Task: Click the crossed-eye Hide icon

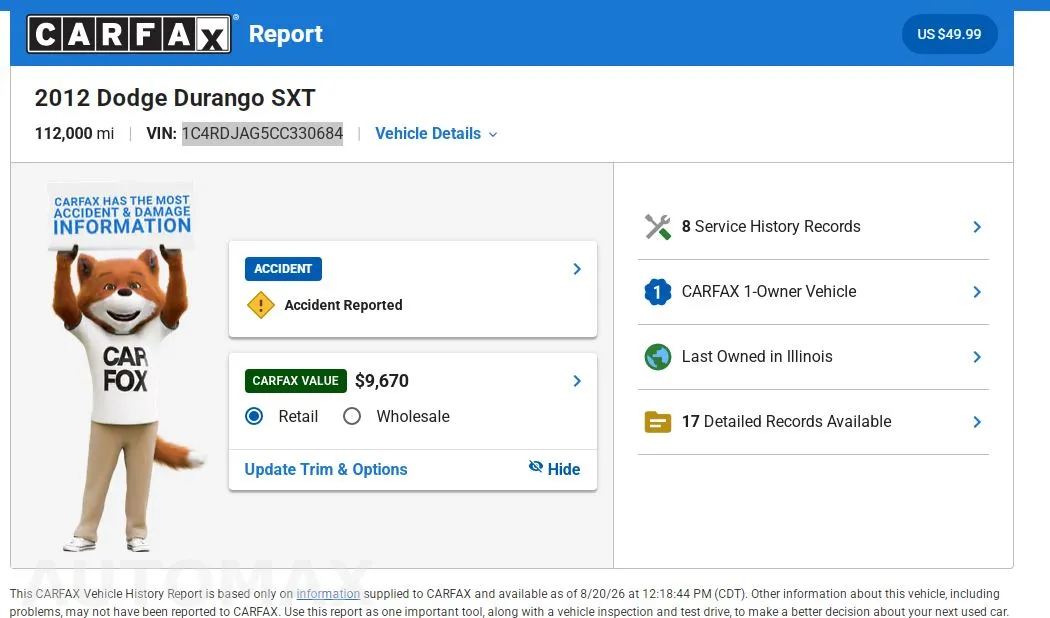Action: pyautogui.click(x=536, y=467)
